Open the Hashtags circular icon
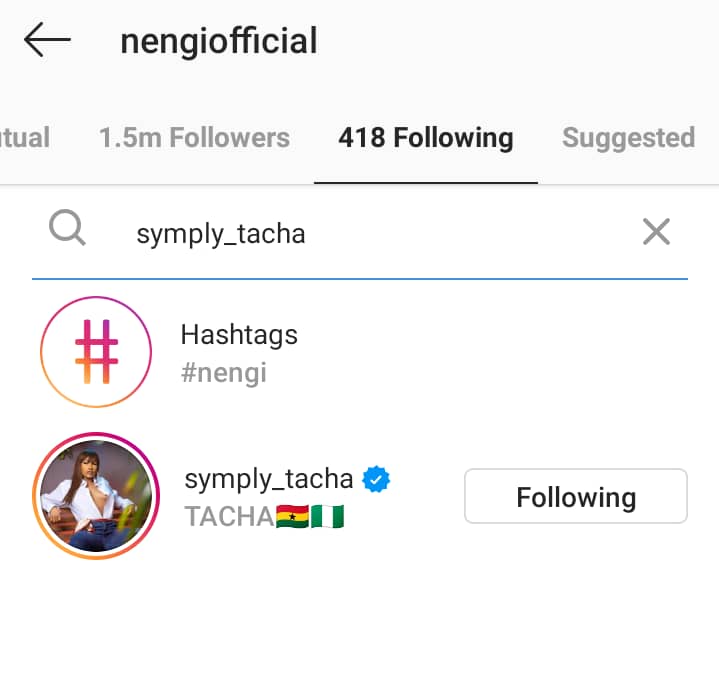Viewport: 719px width, 680px height. click(x=96, y=352)
